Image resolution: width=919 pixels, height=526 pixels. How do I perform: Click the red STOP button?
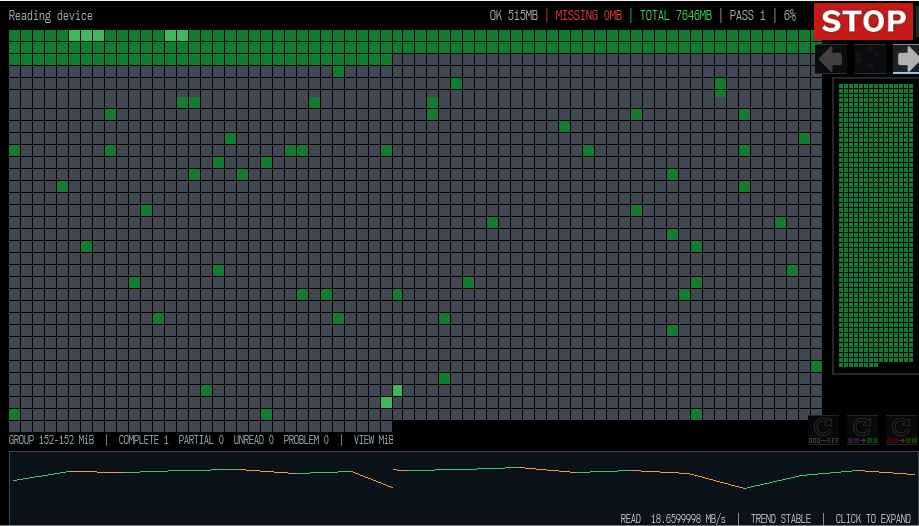863,21
